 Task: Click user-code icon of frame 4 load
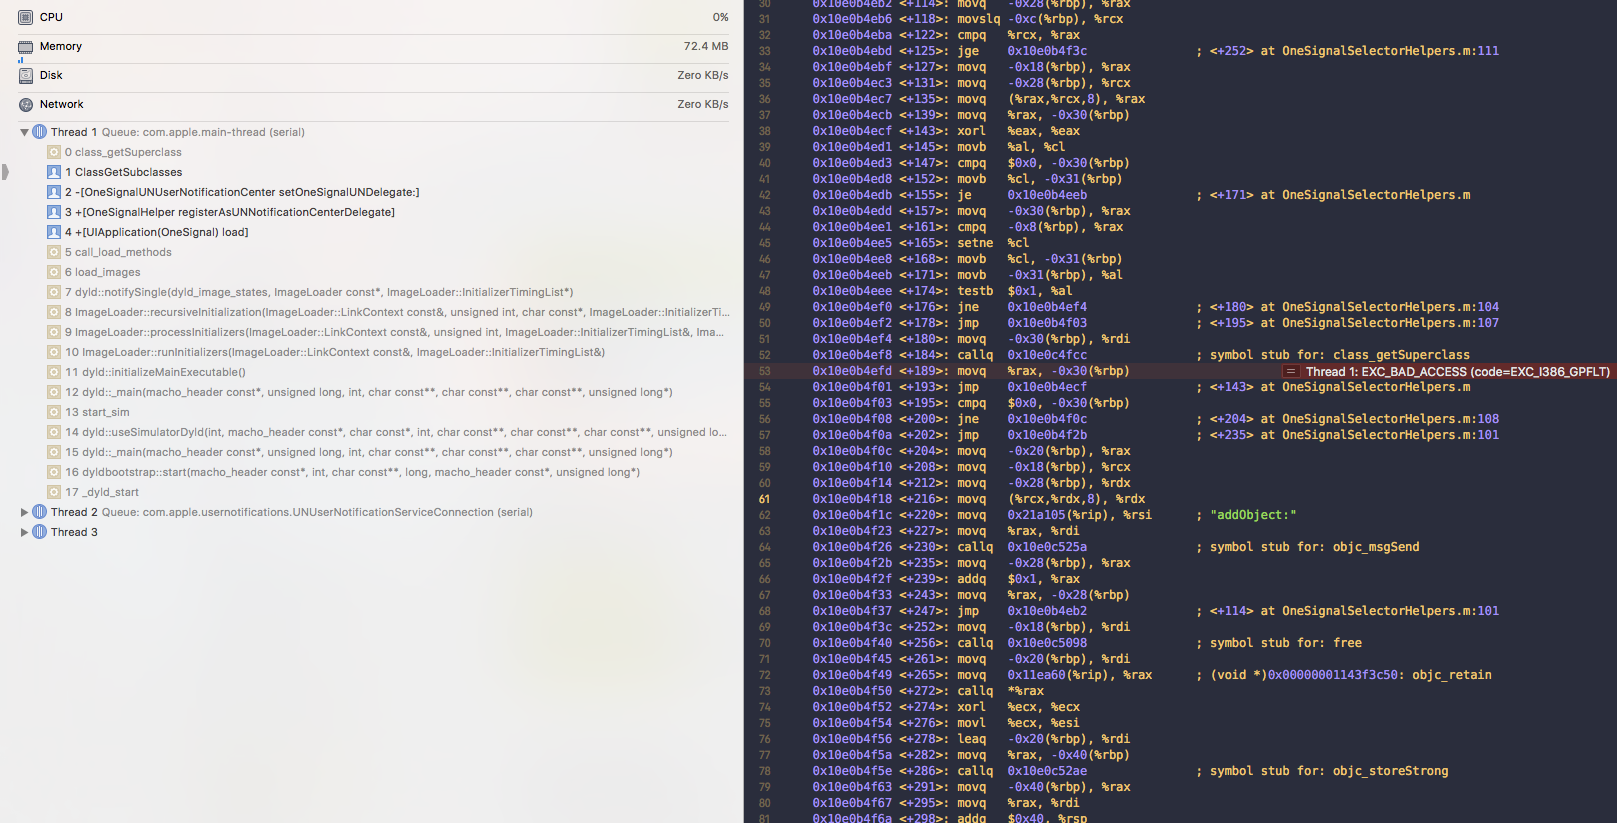point(54,232)
